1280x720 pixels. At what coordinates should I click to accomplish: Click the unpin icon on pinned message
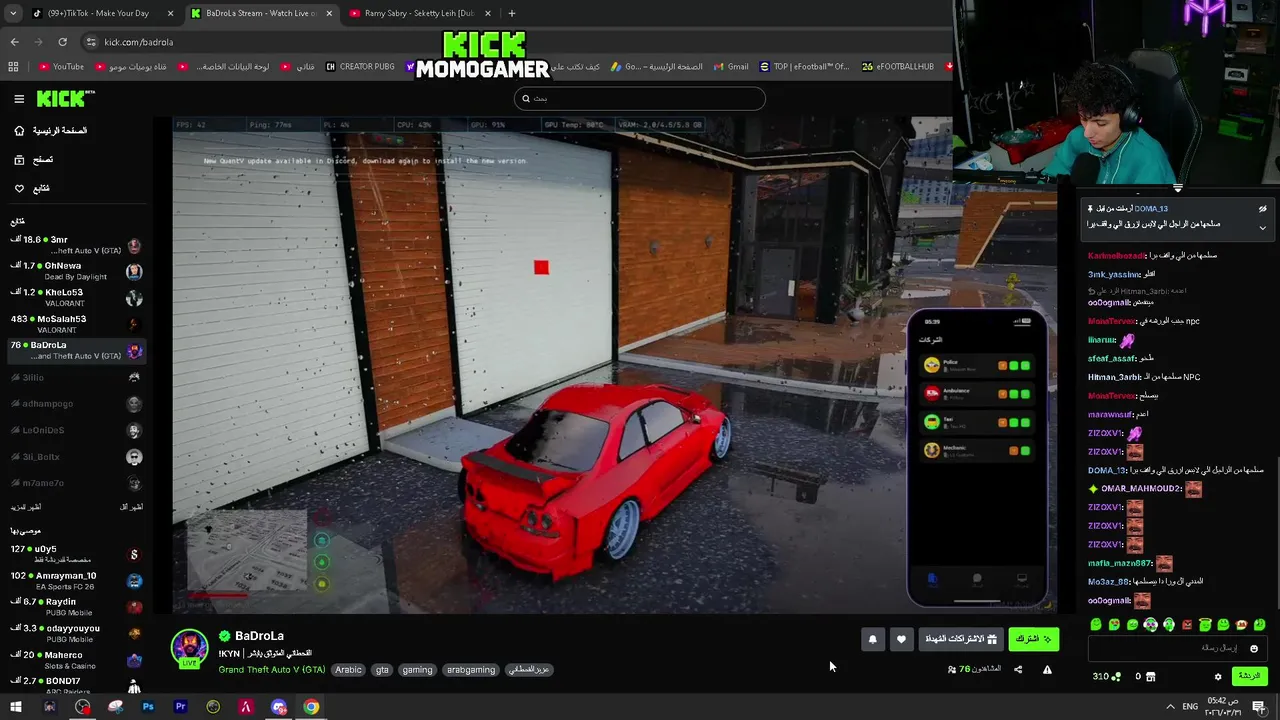pos(1262,209)
